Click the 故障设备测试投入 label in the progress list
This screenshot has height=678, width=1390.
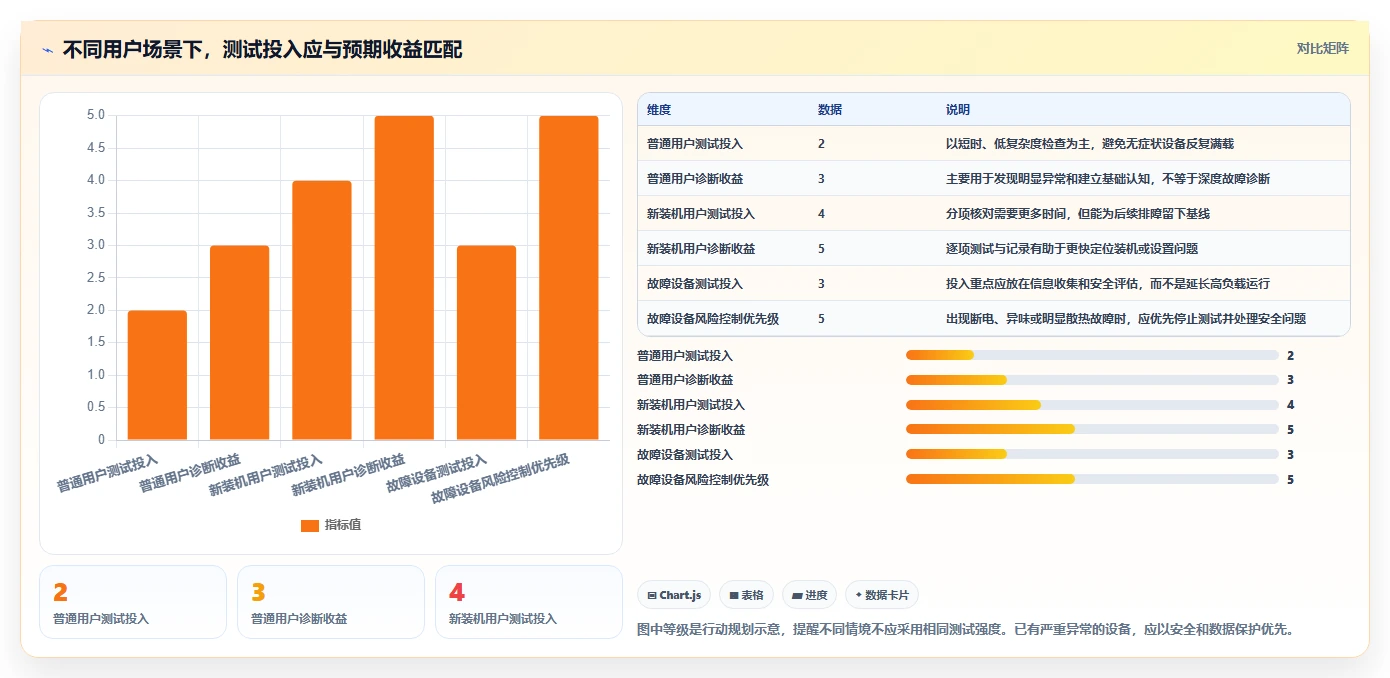point(685,455)
